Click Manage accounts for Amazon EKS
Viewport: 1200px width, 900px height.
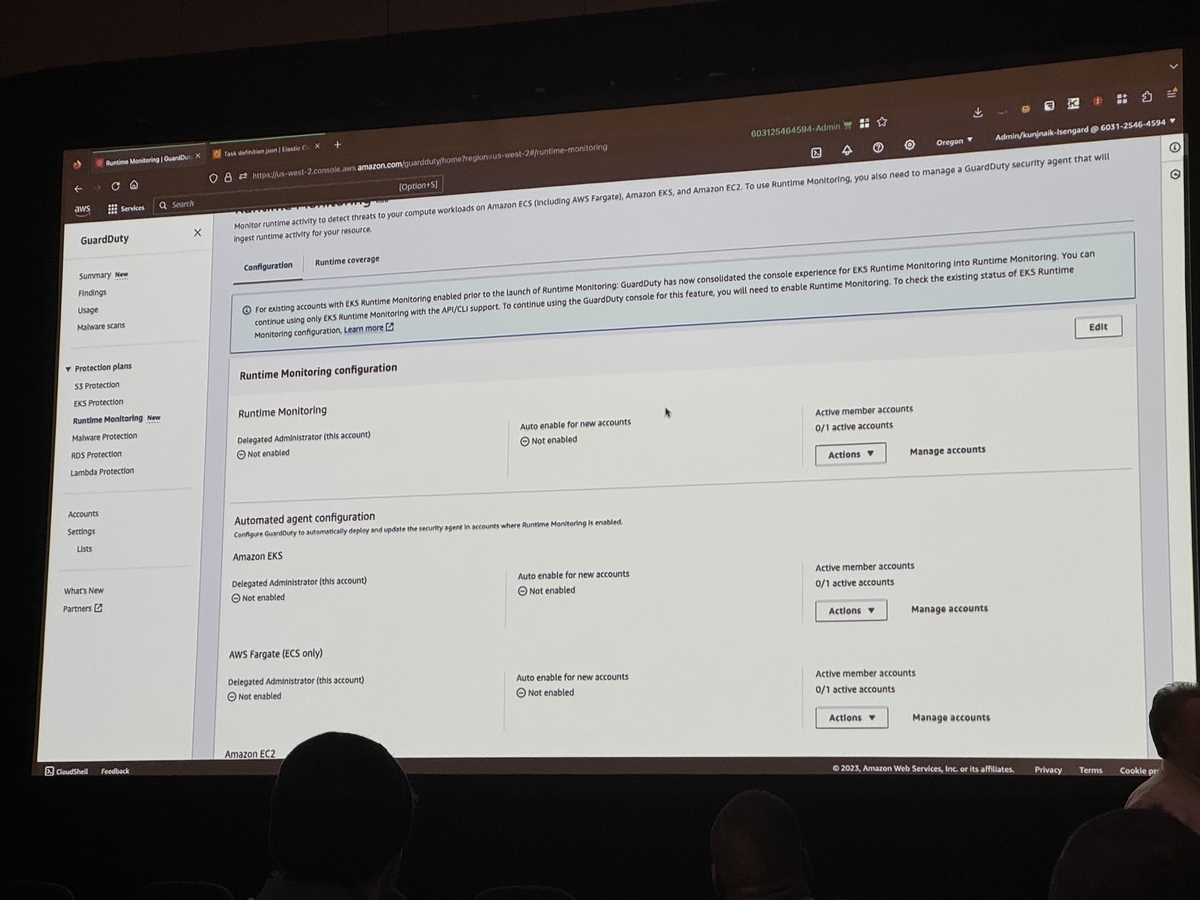949,609
